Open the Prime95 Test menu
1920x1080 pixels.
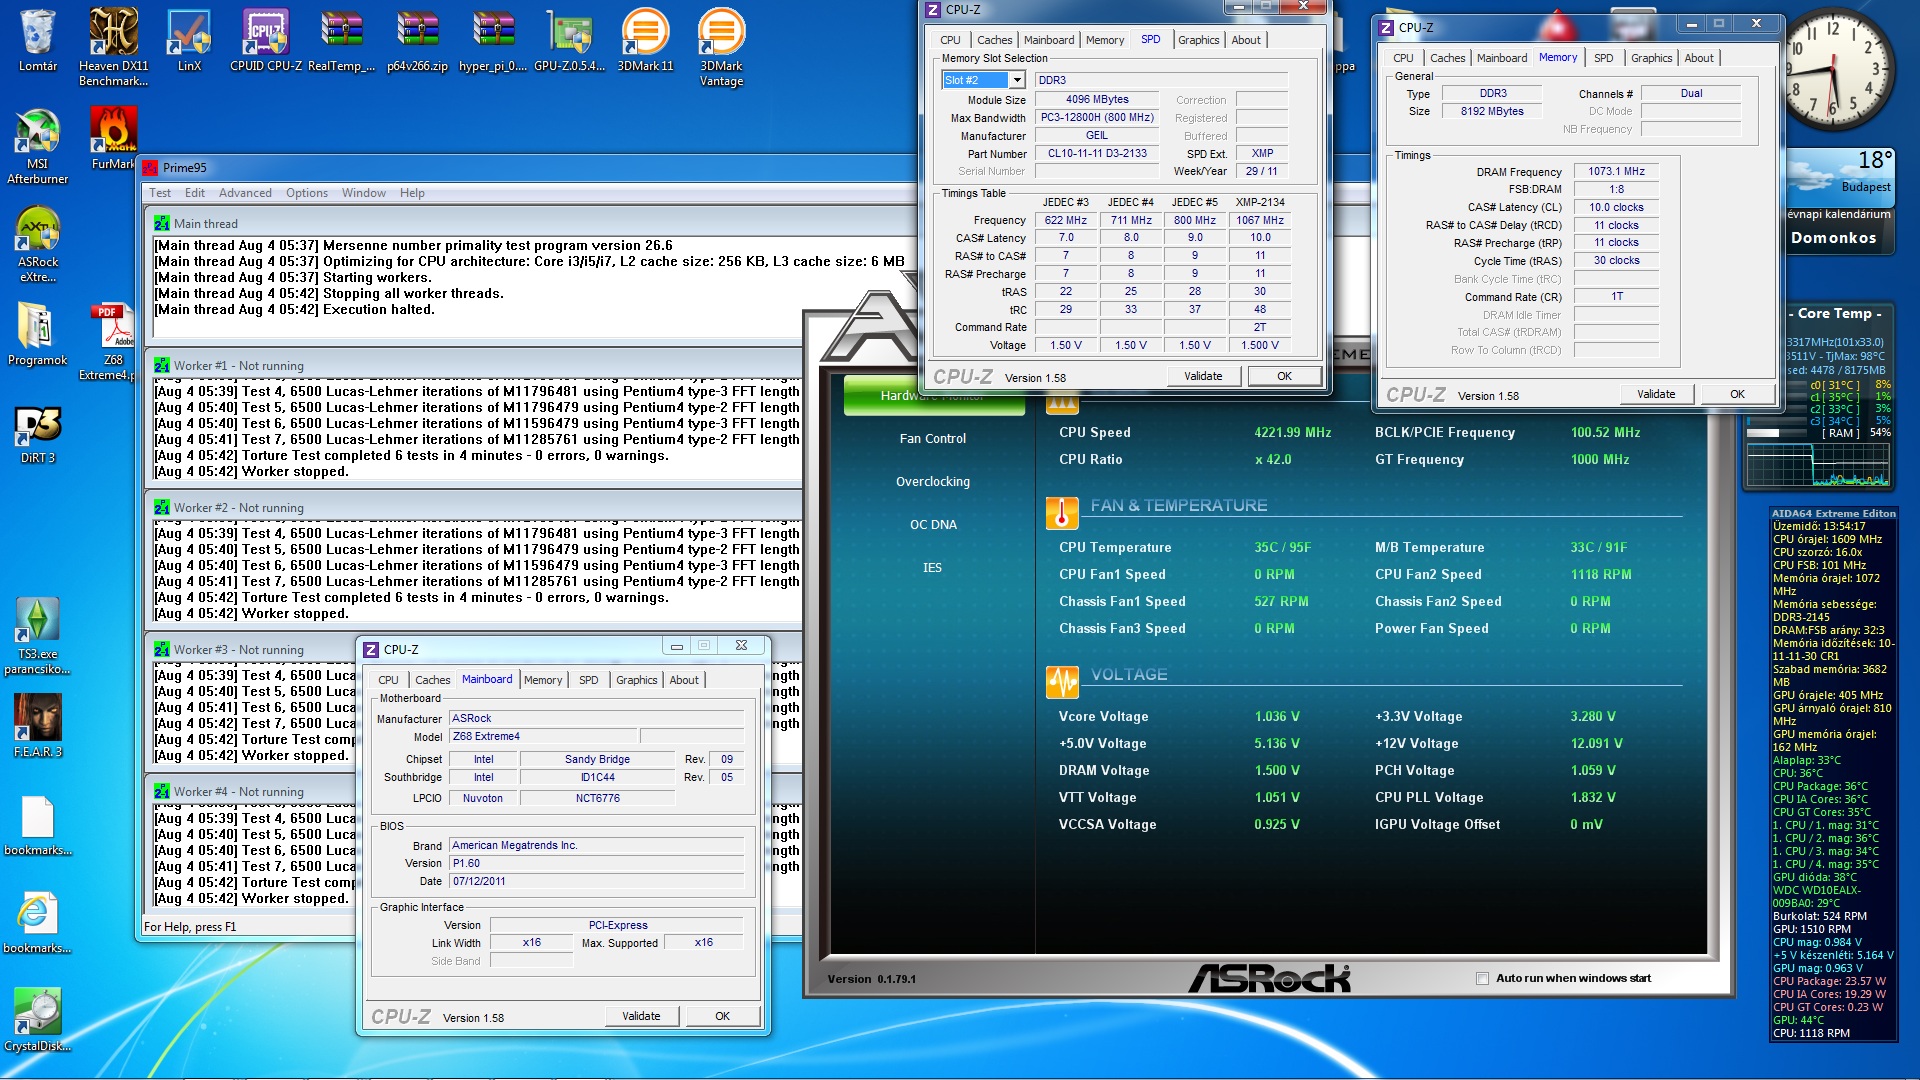[x=160, y=193]
